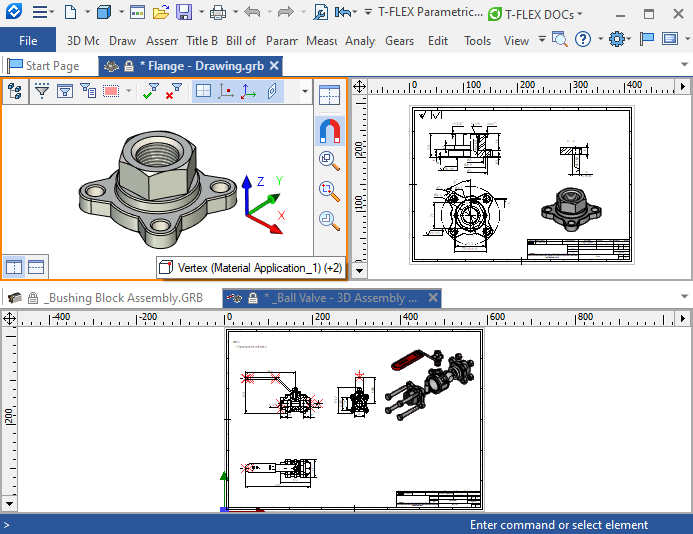
Task: Switch to _Bushing Block Assembly.GRB tab
Action: pos(106,298)
